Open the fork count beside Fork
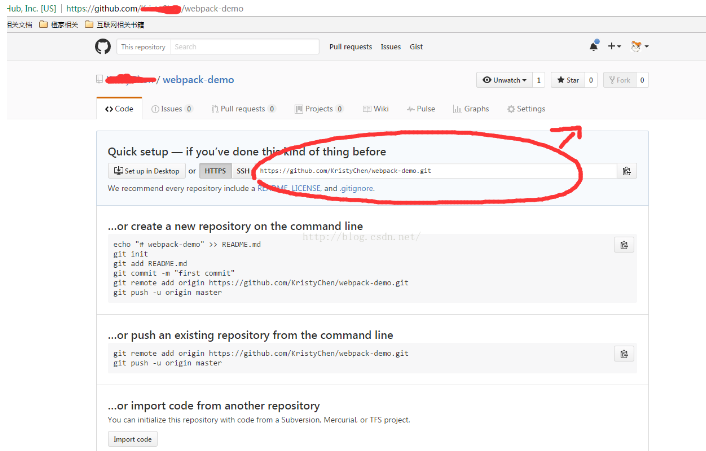This screenshot has width=706, height=451. (642, 80)
